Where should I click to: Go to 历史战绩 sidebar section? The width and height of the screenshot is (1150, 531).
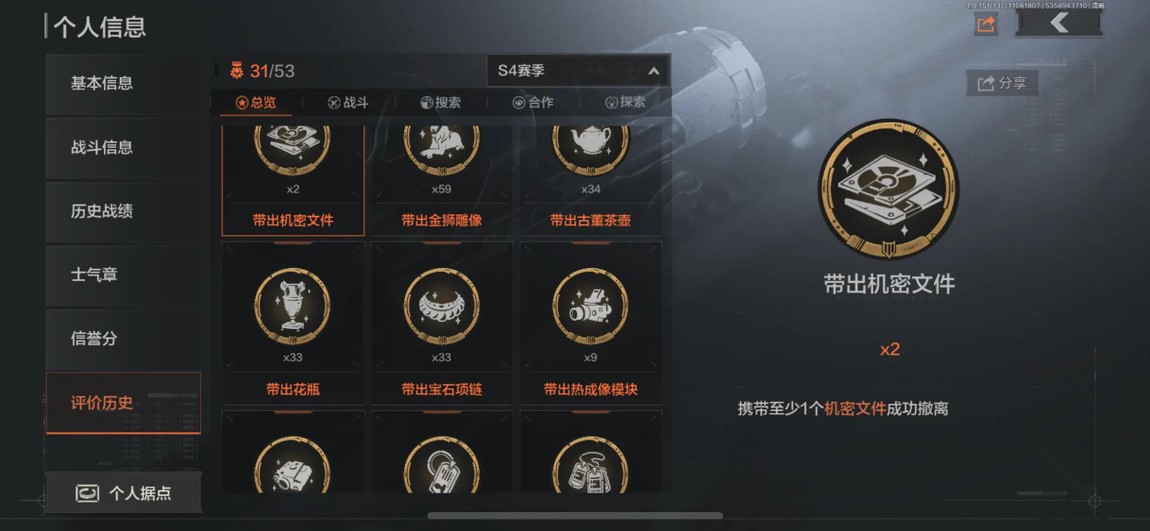(122, 211)
